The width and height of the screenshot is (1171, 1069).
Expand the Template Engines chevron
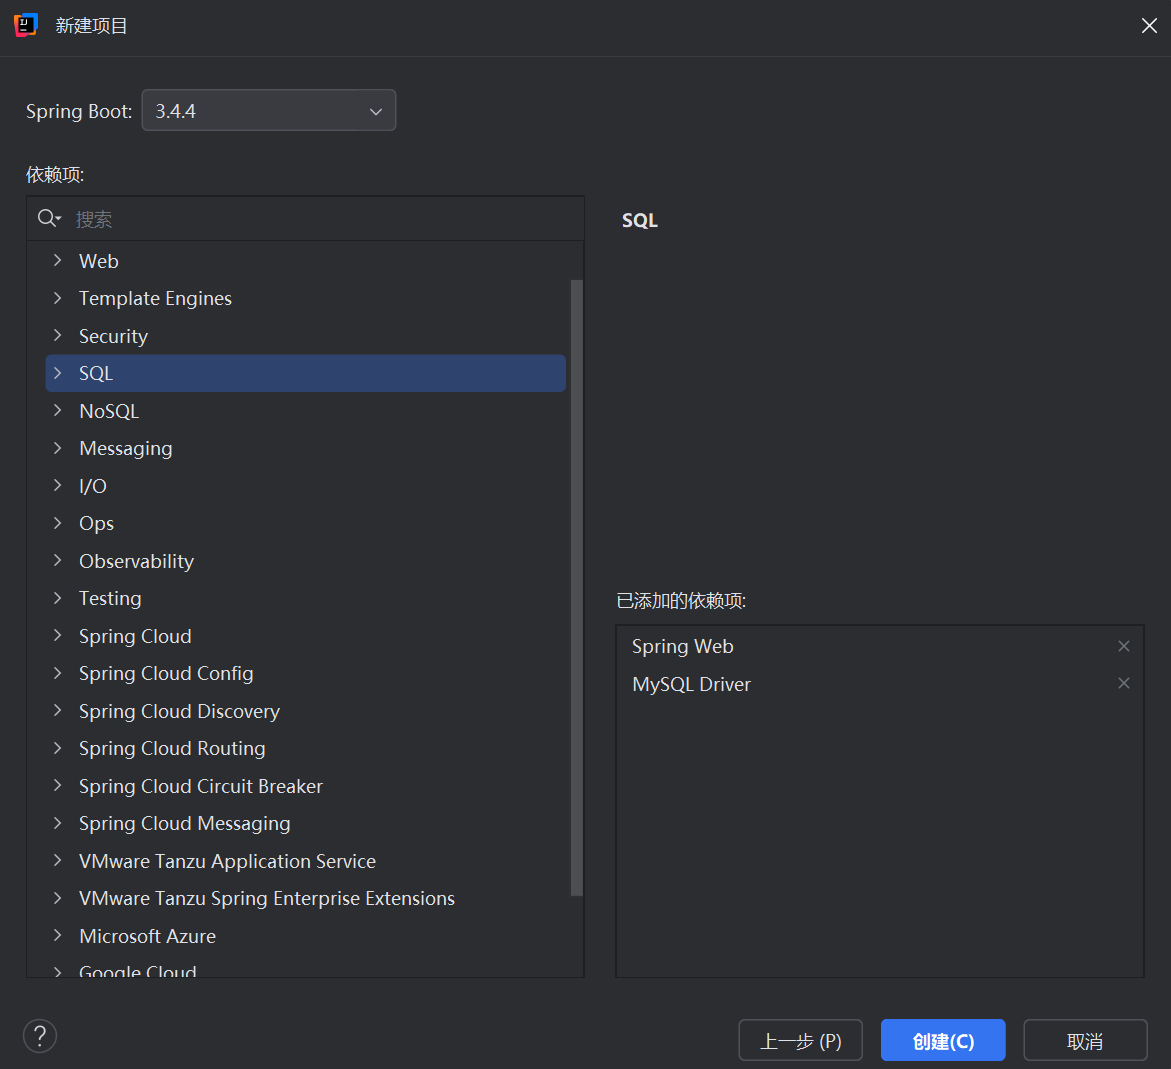(x=58, y=298)
